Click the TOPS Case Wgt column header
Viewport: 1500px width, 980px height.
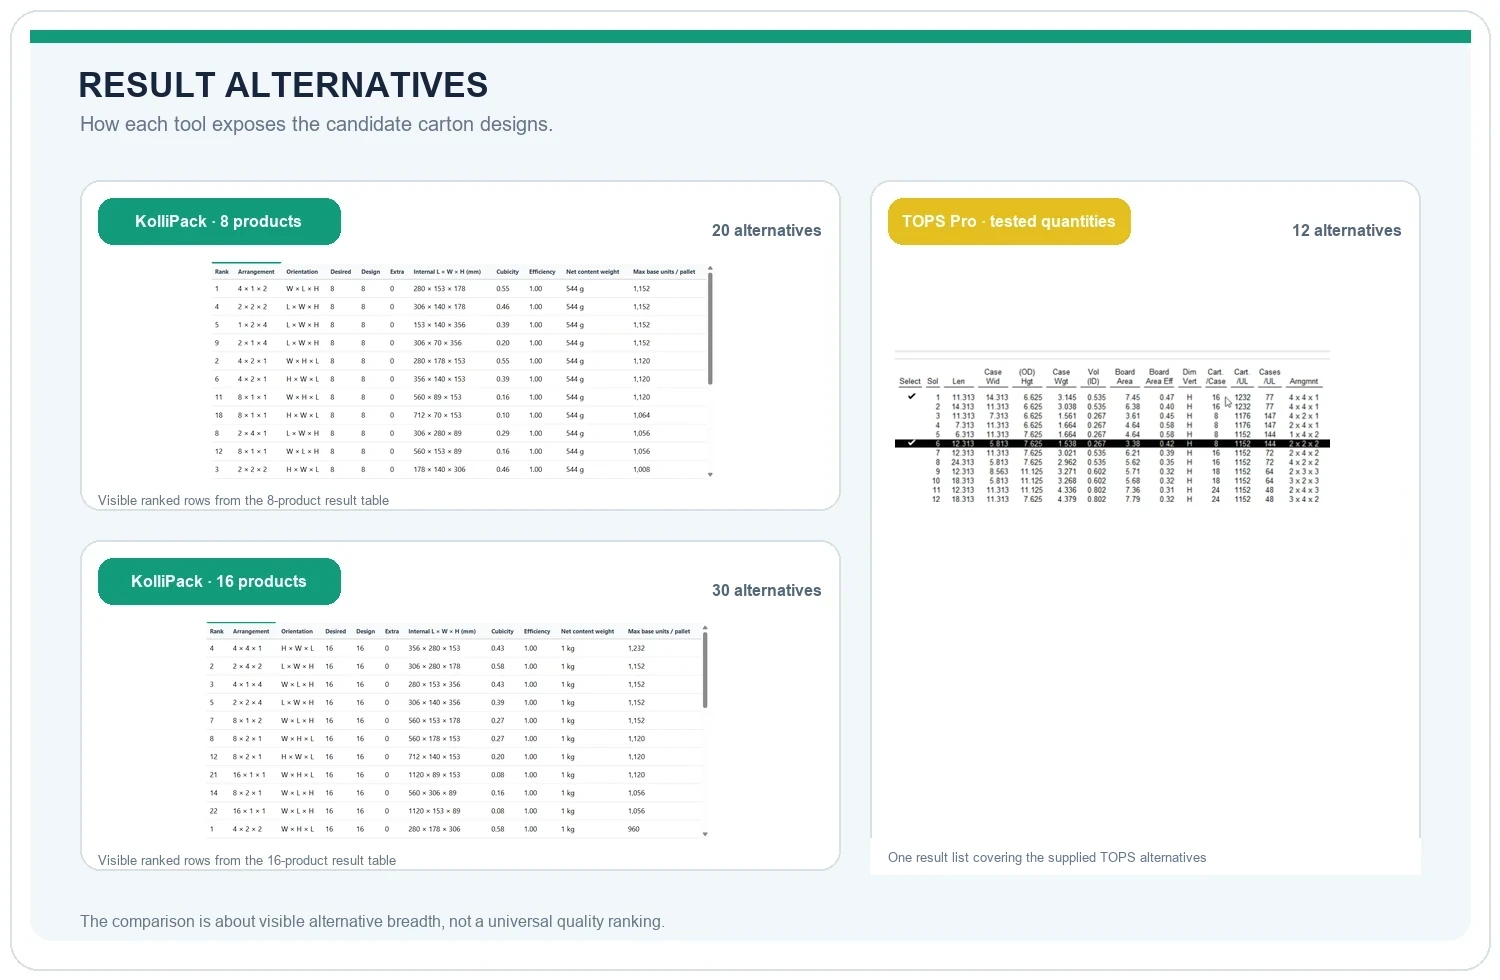coord(1061,377)
